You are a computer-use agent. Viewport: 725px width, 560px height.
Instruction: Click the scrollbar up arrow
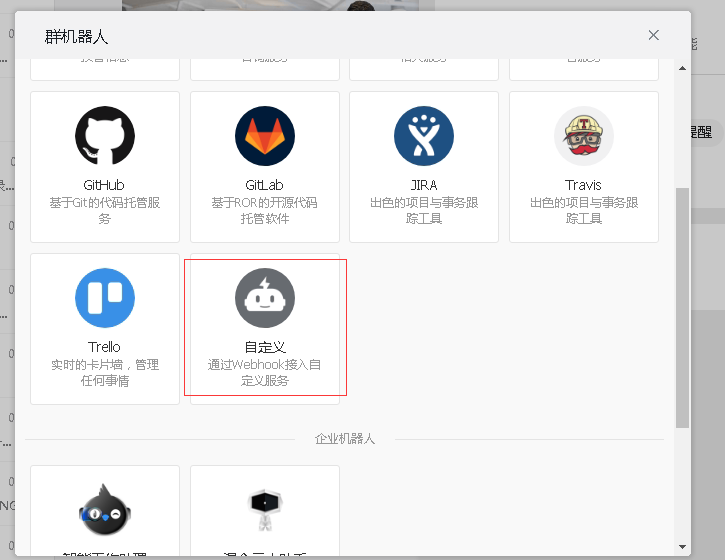click(x=683, y=67)
